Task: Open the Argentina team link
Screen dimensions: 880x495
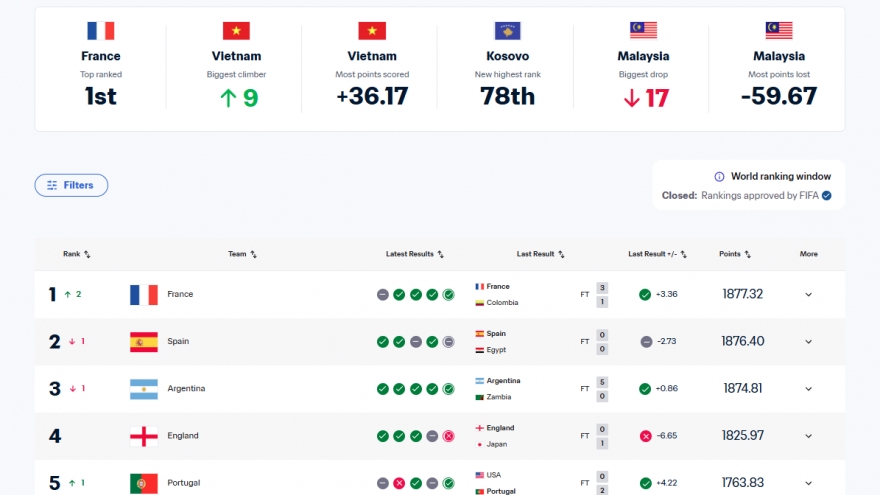Action: coord(186,389)
